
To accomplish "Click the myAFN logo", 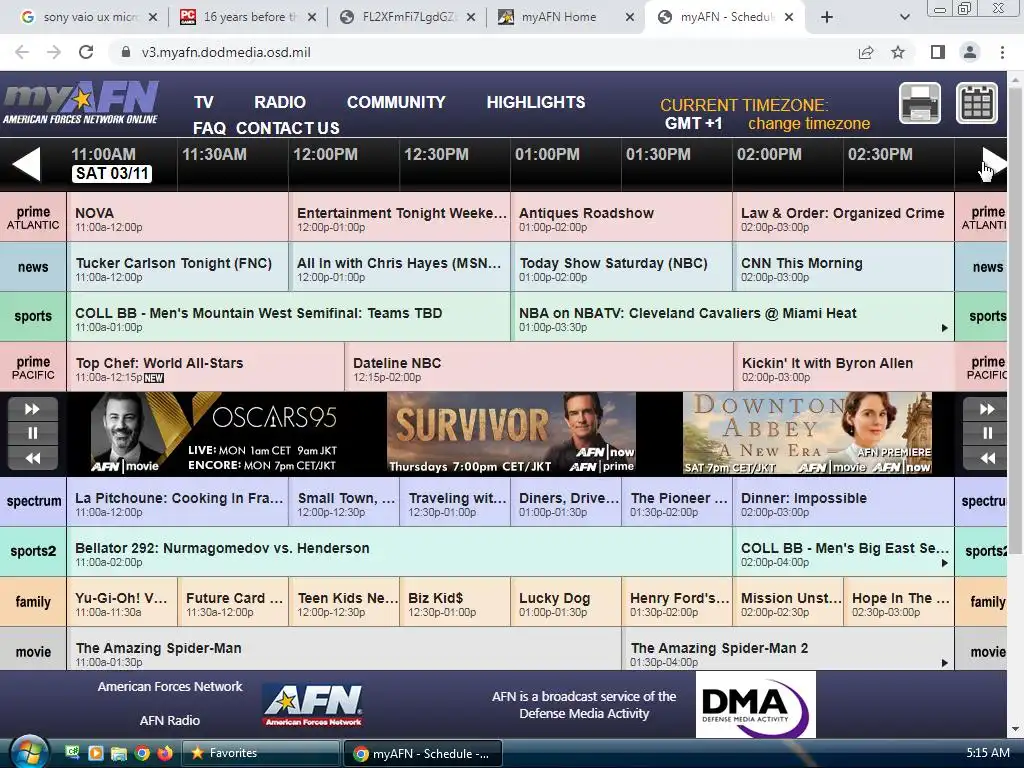I will tap(81, 103).
